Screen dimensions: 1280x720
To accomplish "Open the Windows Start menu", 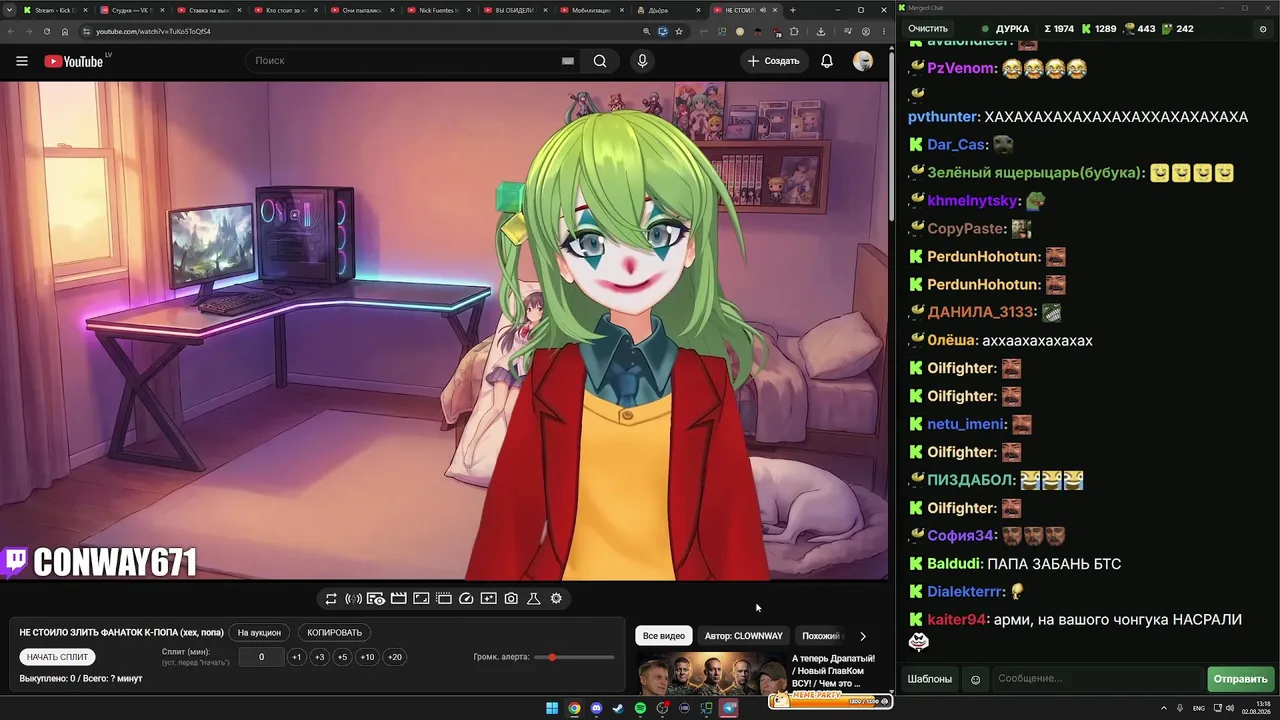I will [x=552, y=709].
